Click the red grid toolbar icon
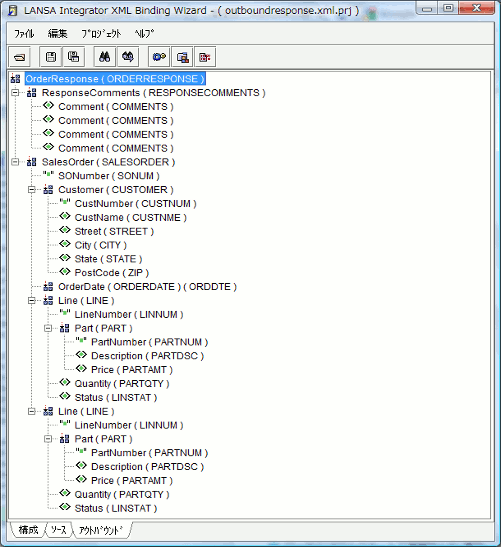The image size is (501, 547). pyautogui.click(x=205, y=57)
